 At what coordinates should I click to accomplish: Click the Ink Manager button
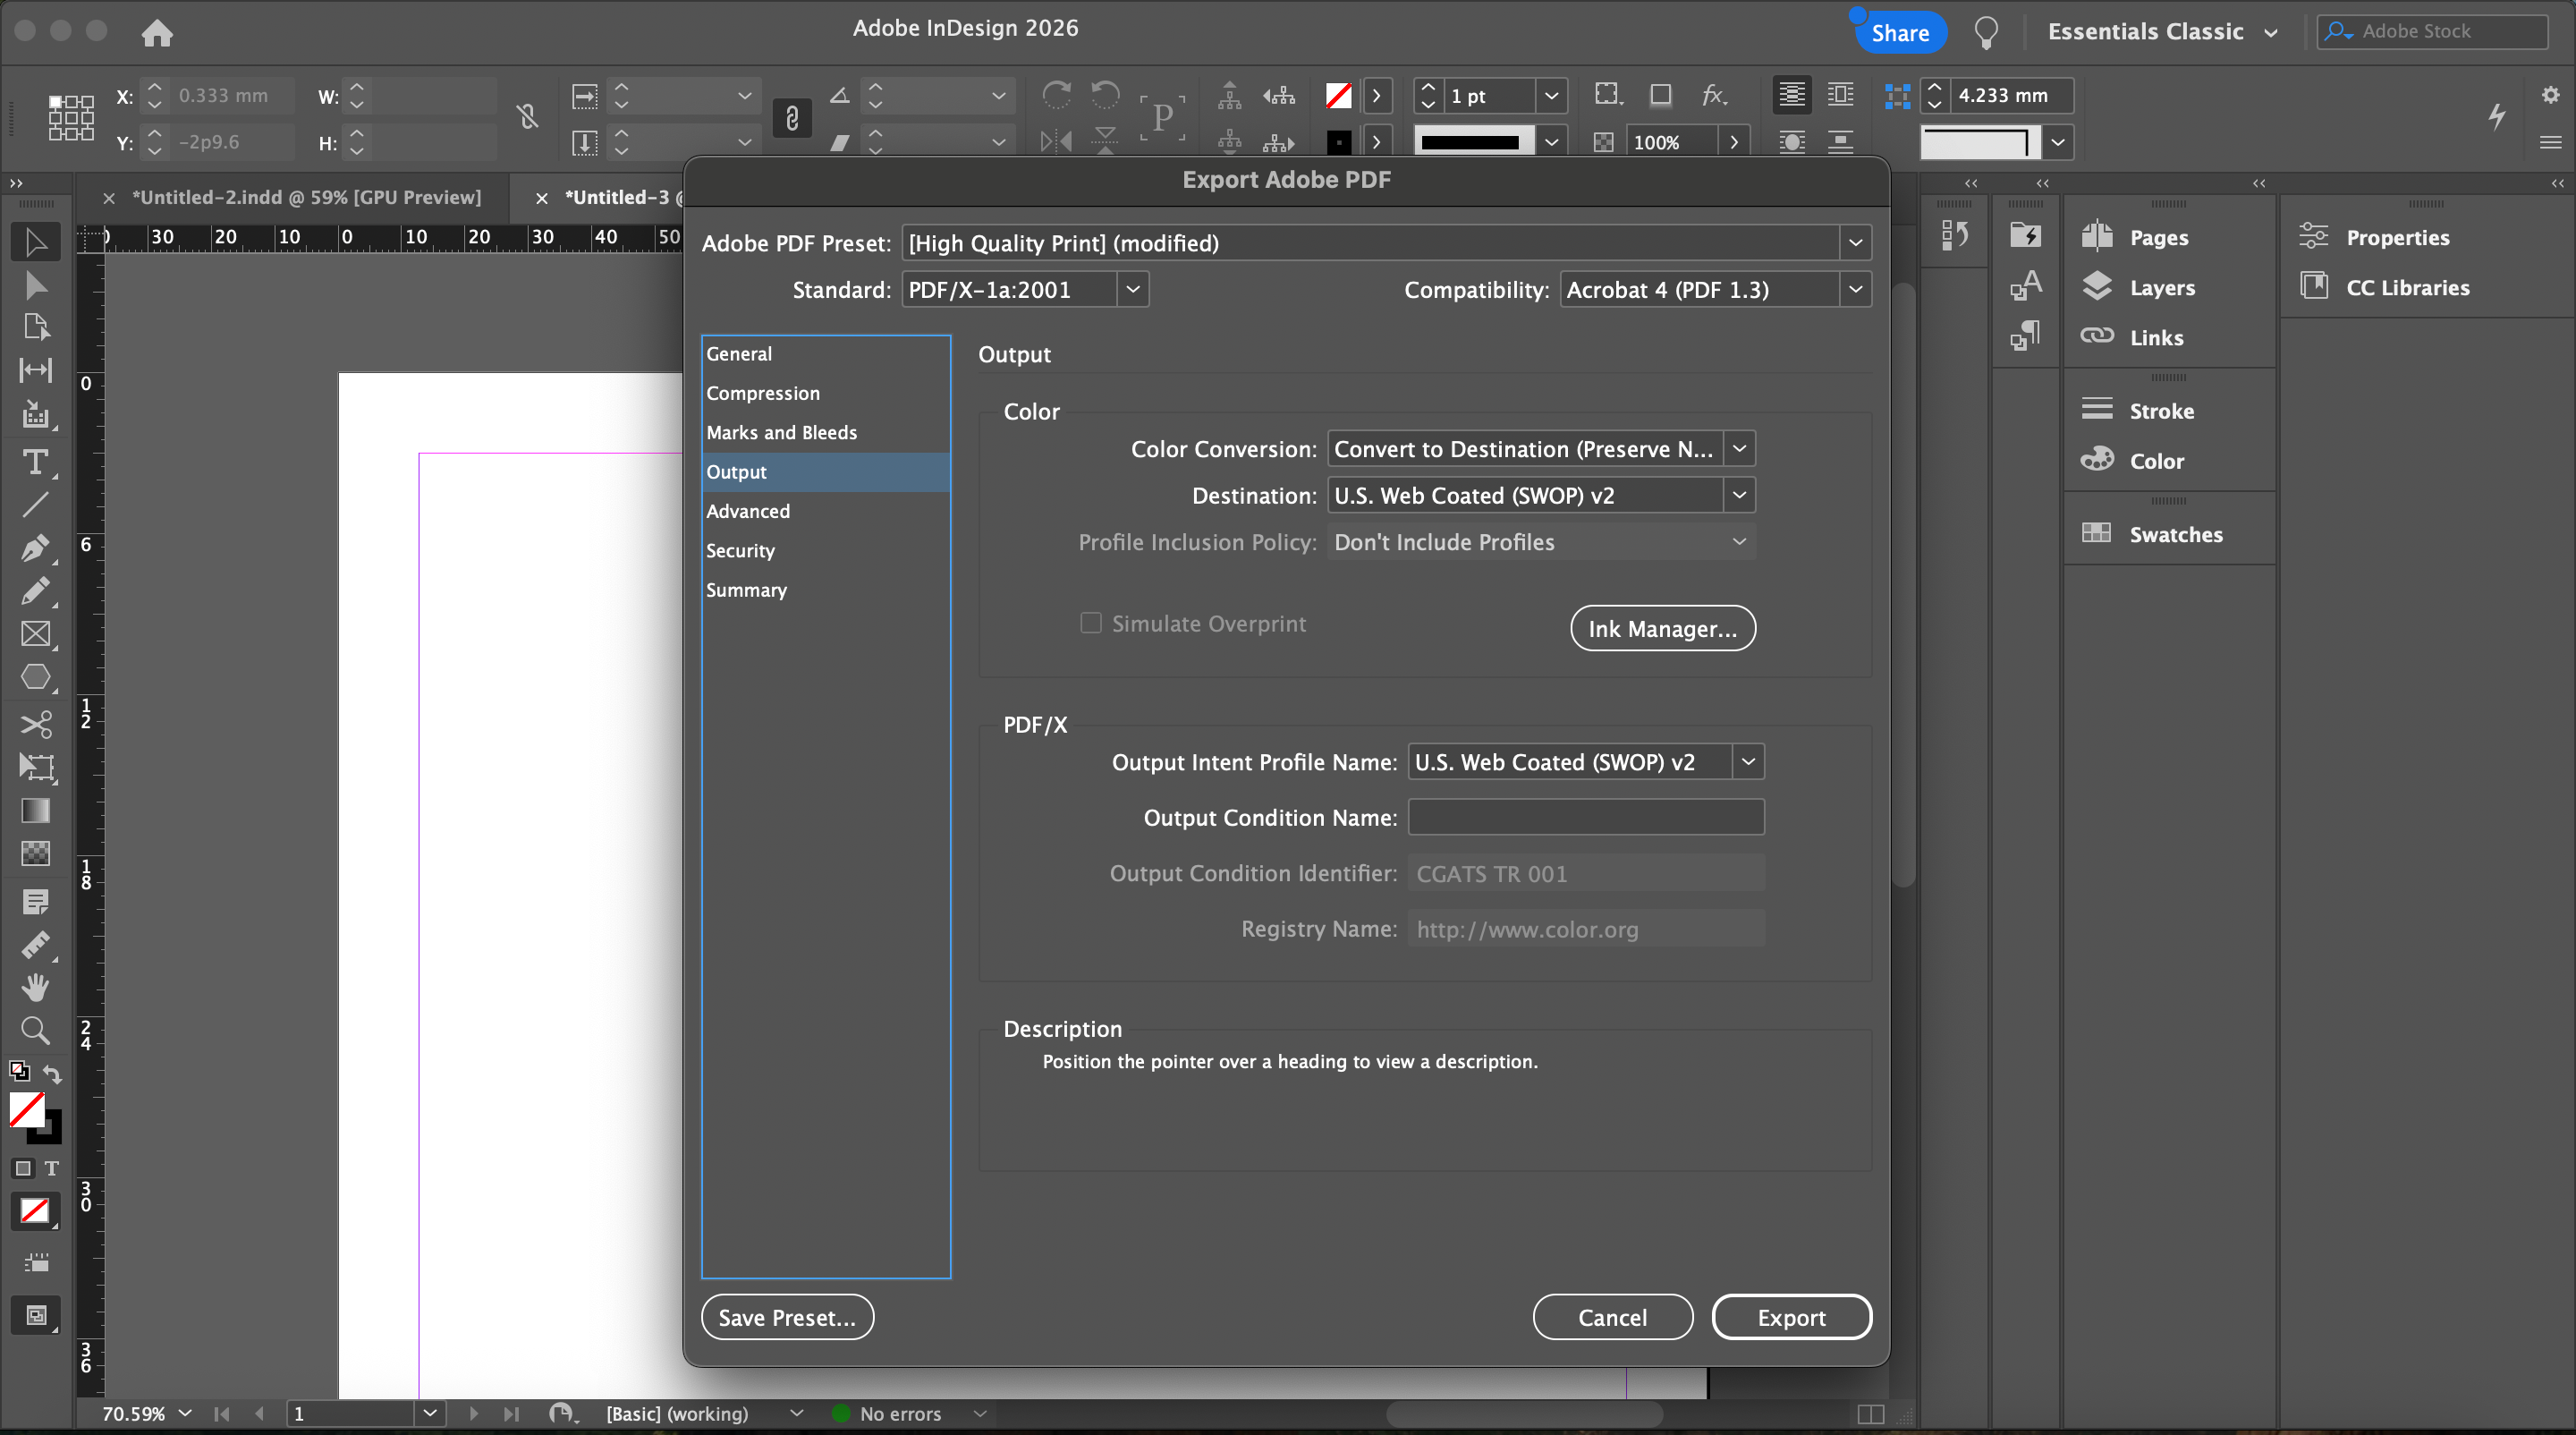click(x=1662, y=628)
